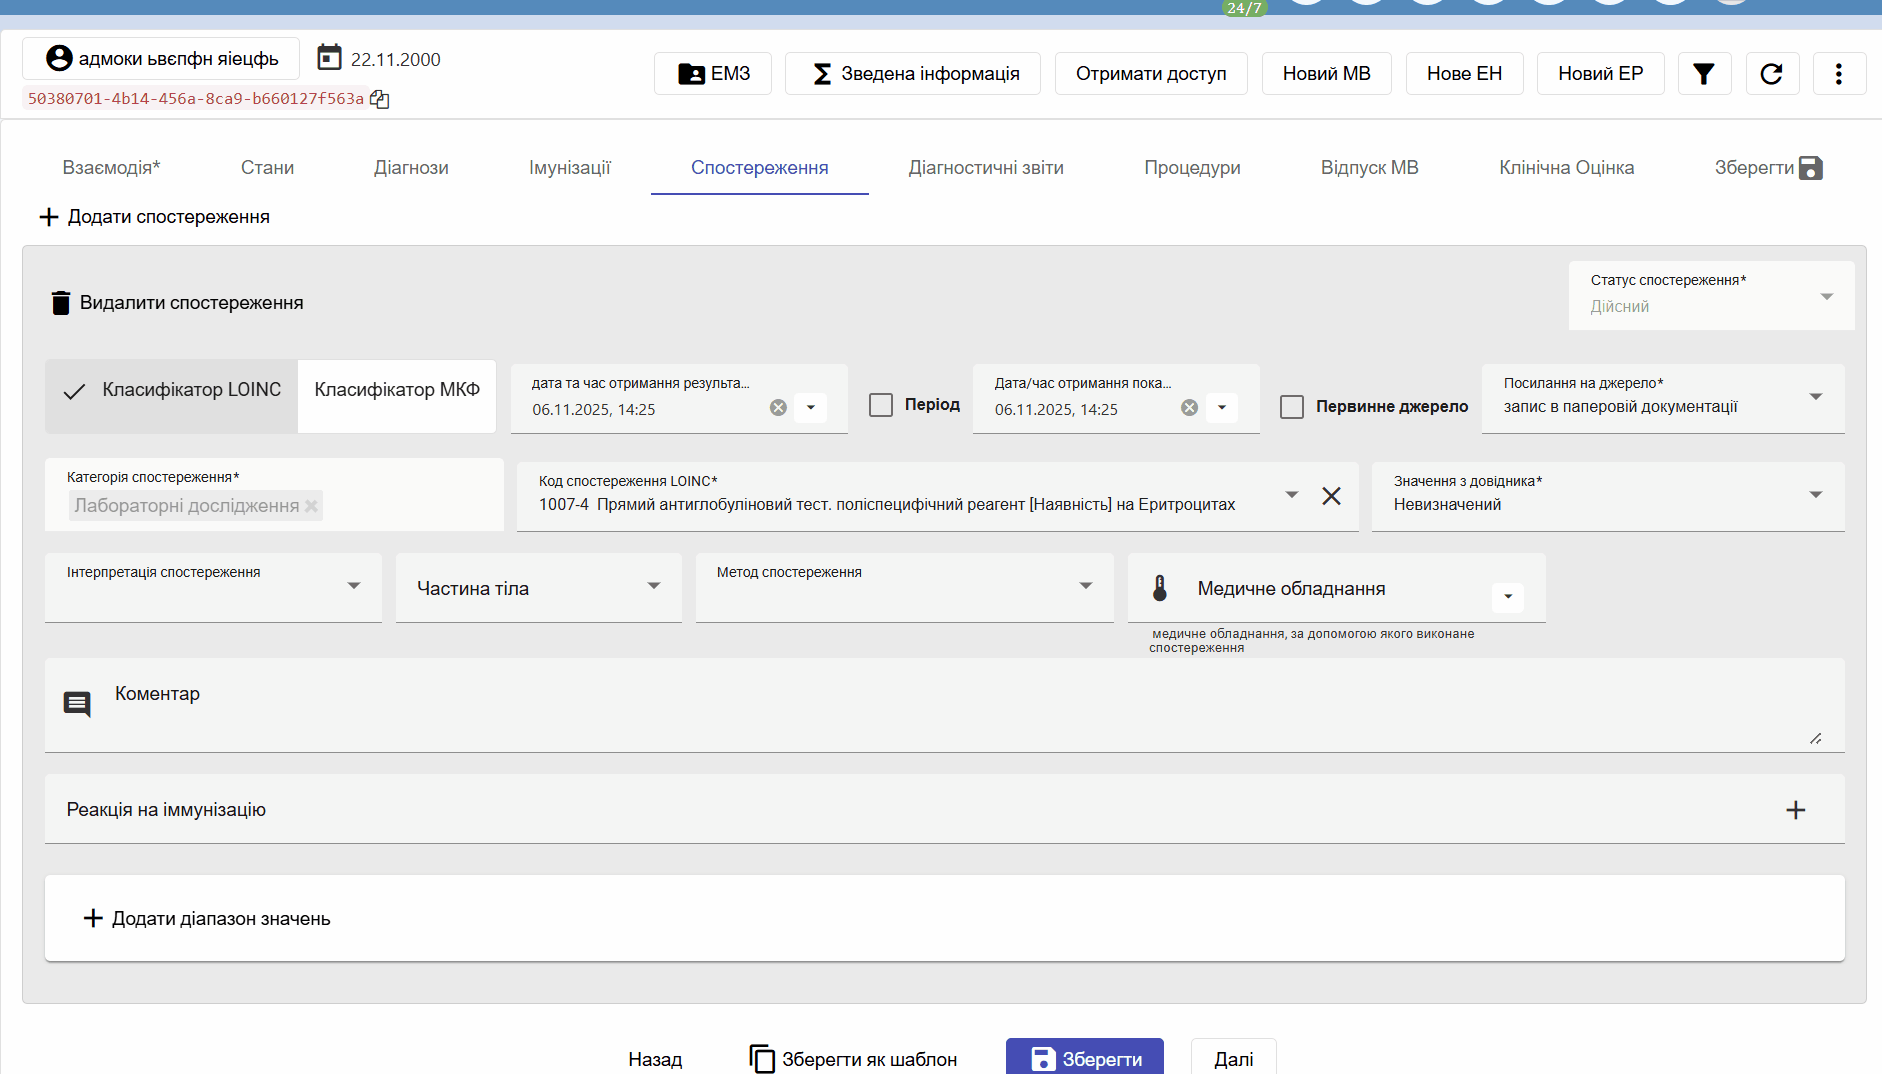Click the '24/7' badge at top
Viewport: 1882px width, 1074px height.
click(1244, 8)
